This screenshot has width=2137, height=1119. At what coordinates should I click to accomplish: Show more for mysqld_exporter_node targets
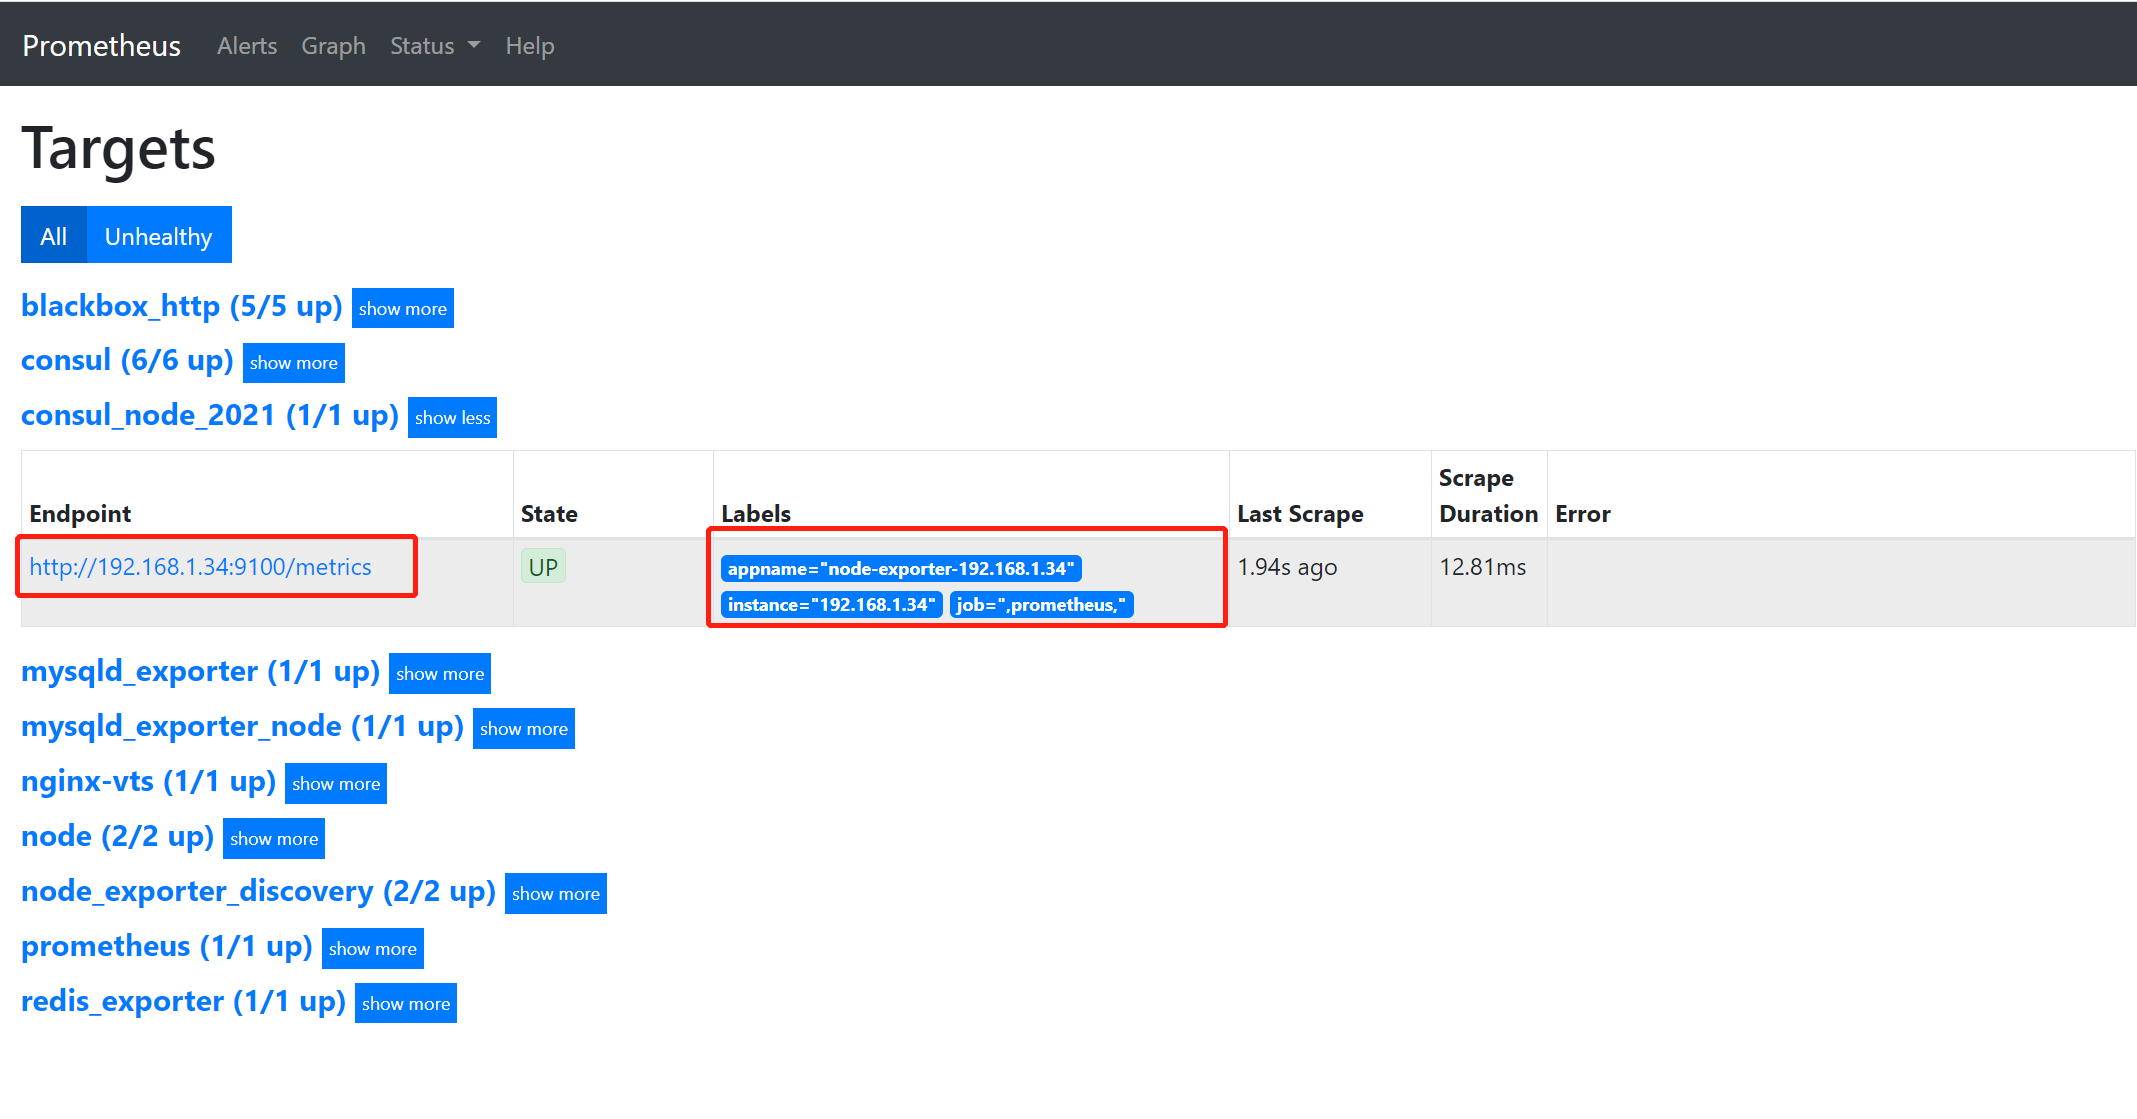524,729
